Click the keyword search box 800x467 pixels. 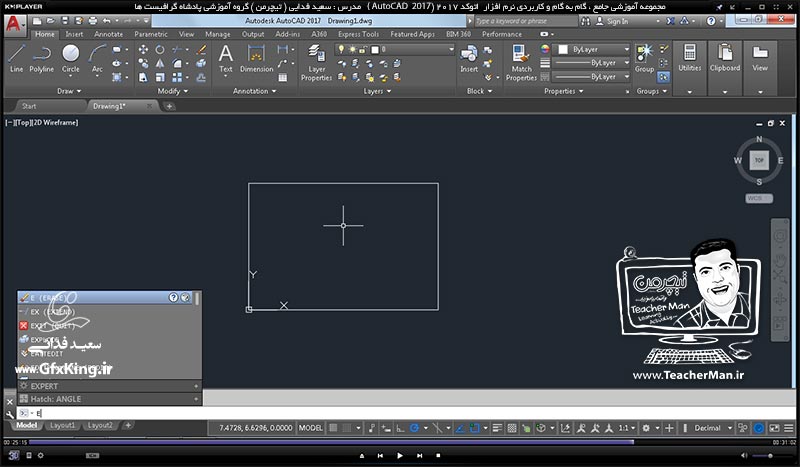[526, 21]
